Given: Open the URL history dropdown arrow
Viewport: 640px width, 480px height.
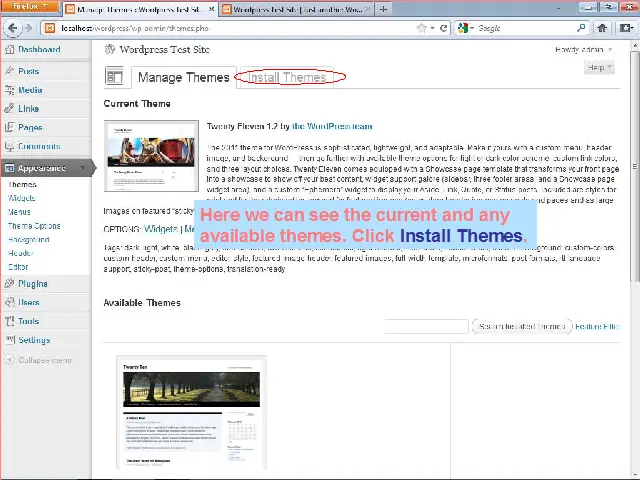Looking at the screenshot, I should coord(433,28).
